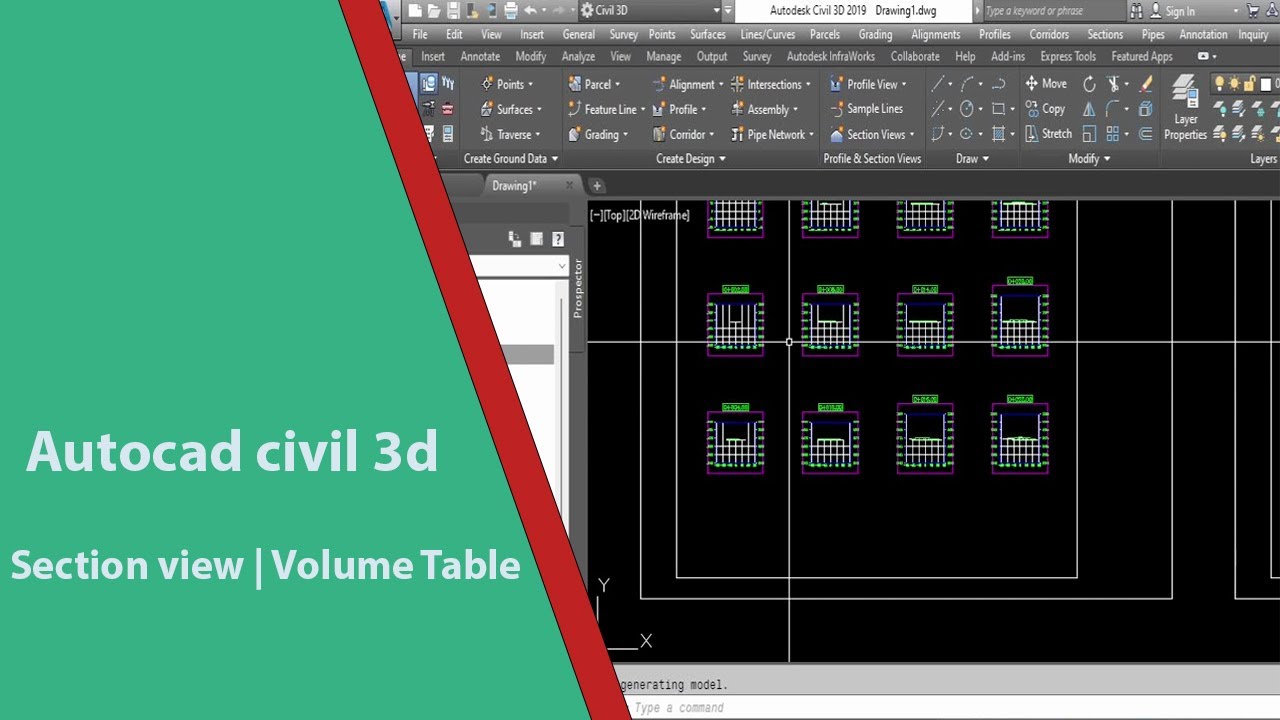The height and width of the screenshot is (720, 1280).
Task: Open the Corridors menu in menu bar
Action: point(1049,34)
